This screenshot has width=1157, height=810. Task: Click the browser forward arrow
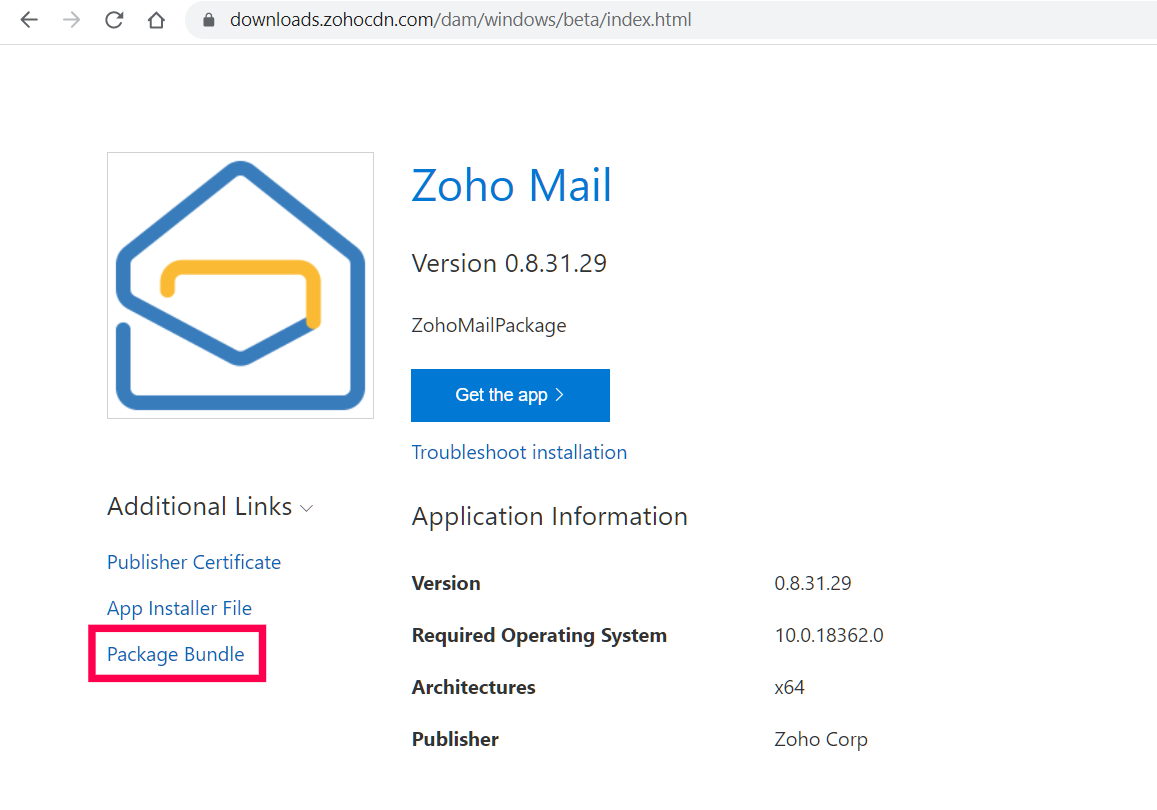point(71,20)
